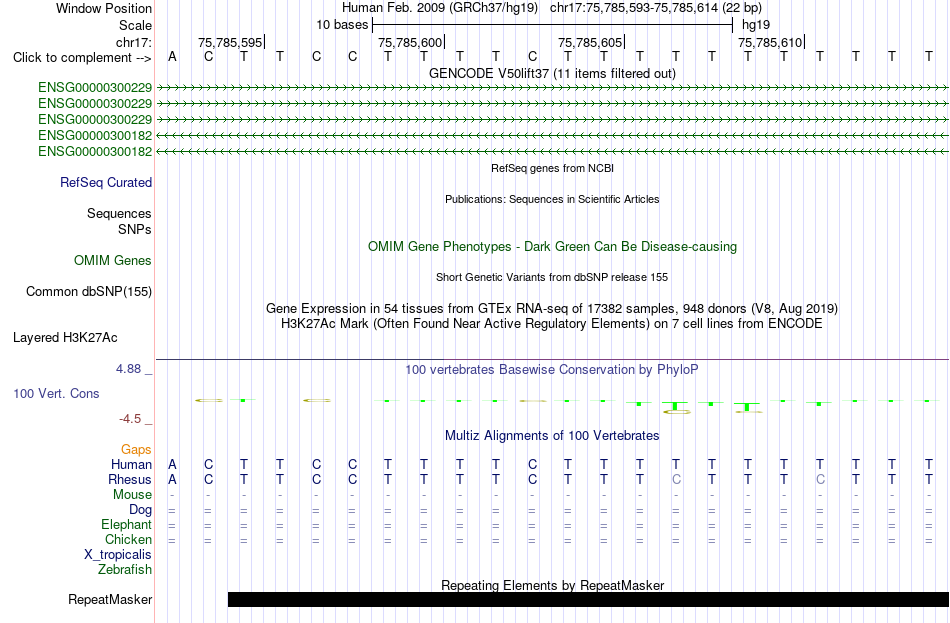Open "H3K27Ac Mark" ENCODE track title

552,324
